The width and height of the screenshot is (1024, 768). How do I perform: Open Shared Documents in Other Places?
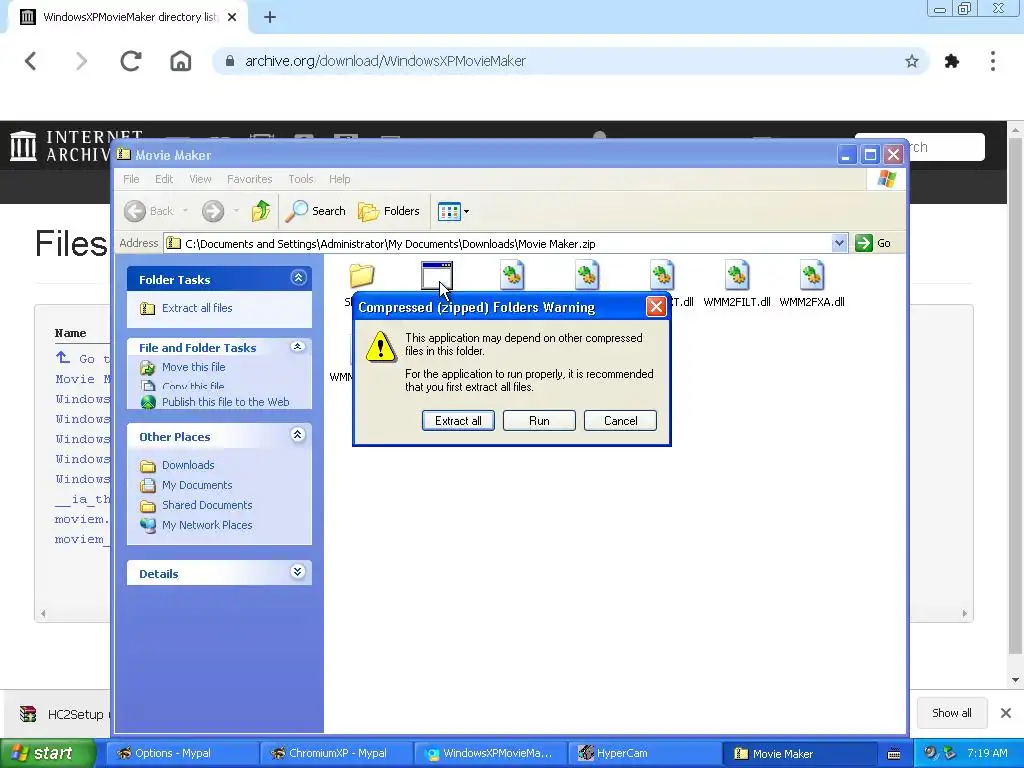pyautogui.click(x=206, y=505)
